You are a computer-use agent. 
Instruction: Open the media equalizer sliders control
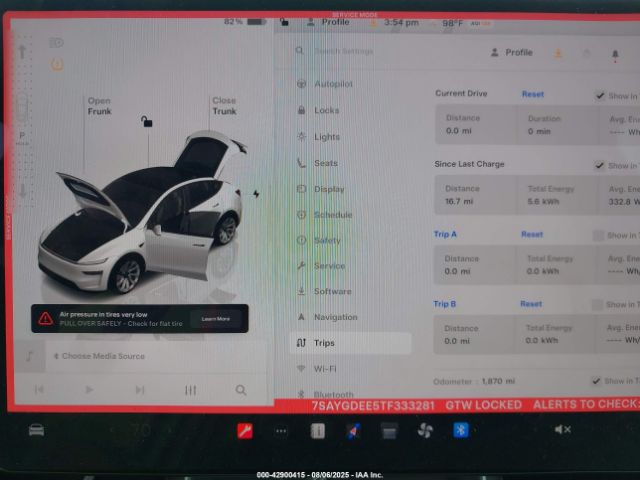[x=190, y=390]
